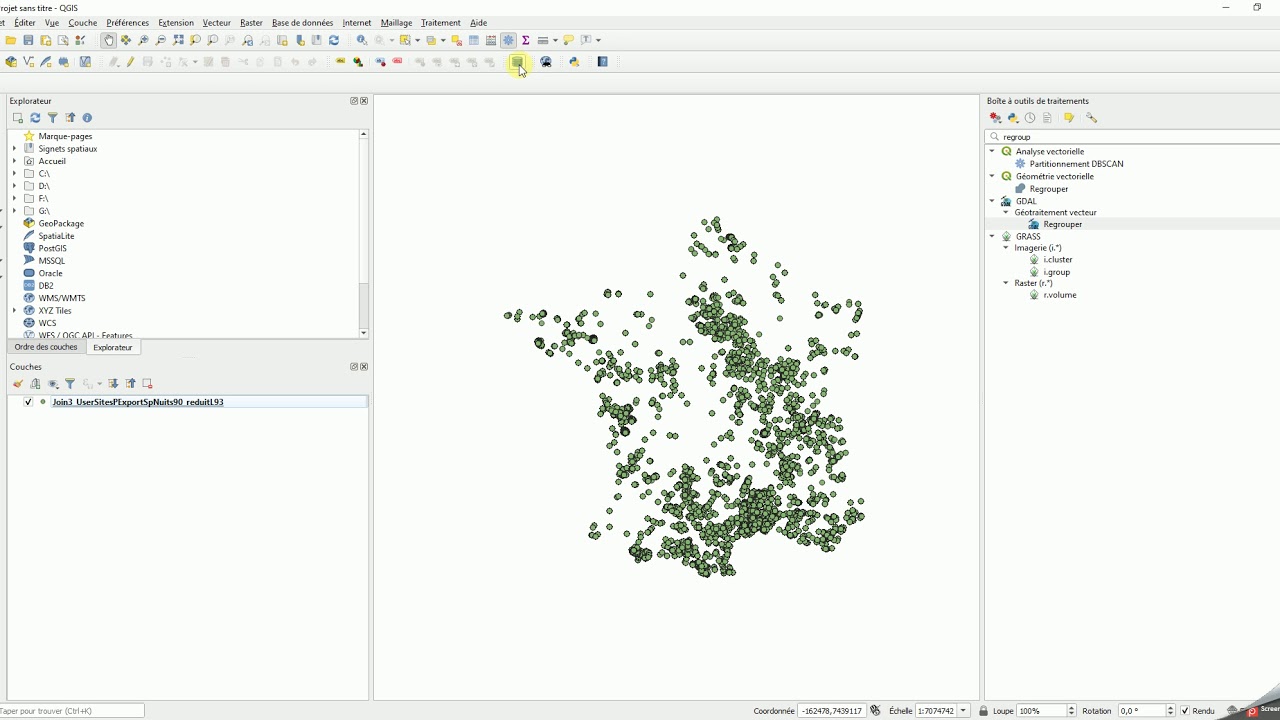Viewport: 1280px width, 720px height.
Task: Collapse the GRASS provider group
Action: point(992,237)
